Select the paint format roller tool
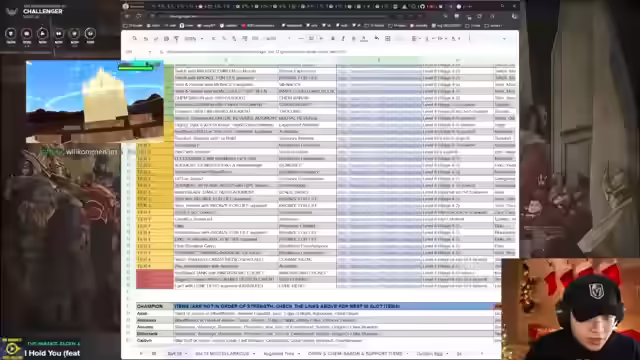This screenshot has height=360, width=640. coord(176,39)
